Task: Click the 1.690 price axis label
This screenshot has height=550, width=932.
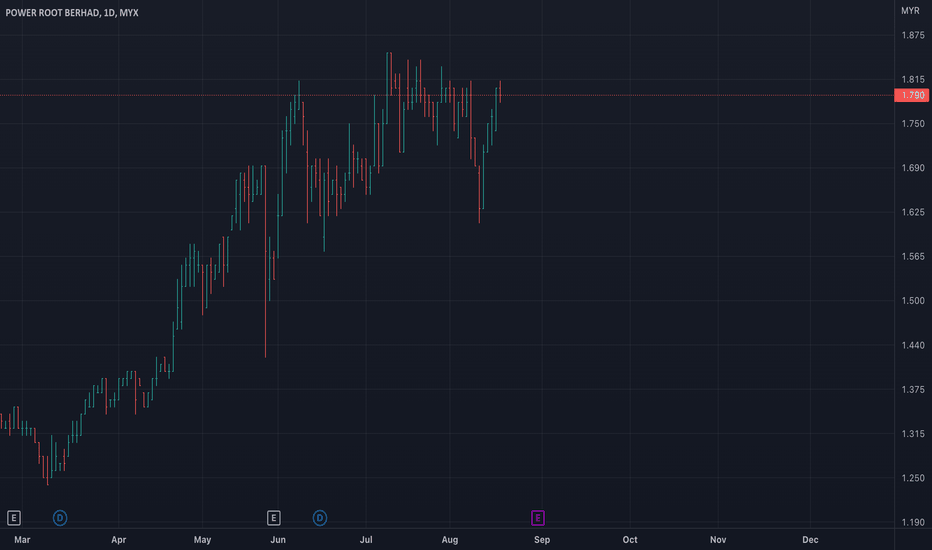Action: 913,168
